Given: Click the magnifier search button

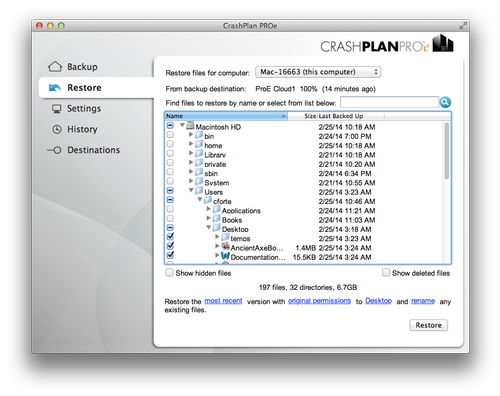Looking at the screenshot, I should tap(445, 102).
